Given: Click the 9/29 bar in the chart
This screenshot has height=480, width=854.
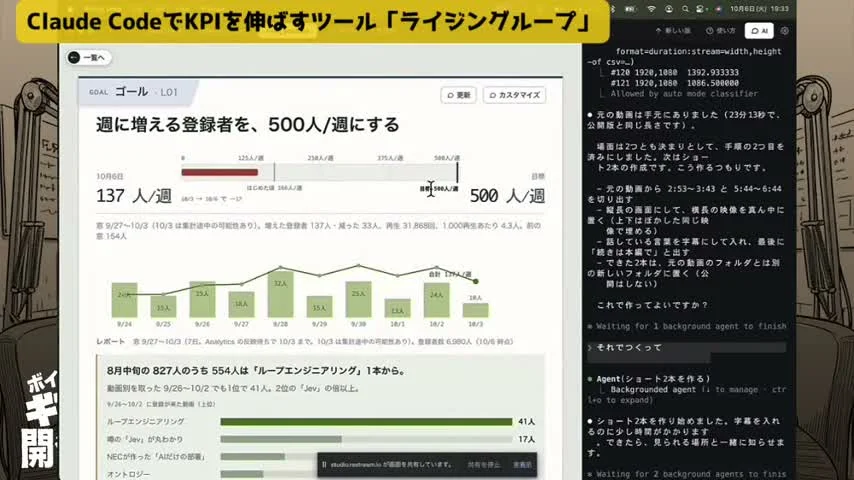Looking at the screenshot, I should click(319, 307).
